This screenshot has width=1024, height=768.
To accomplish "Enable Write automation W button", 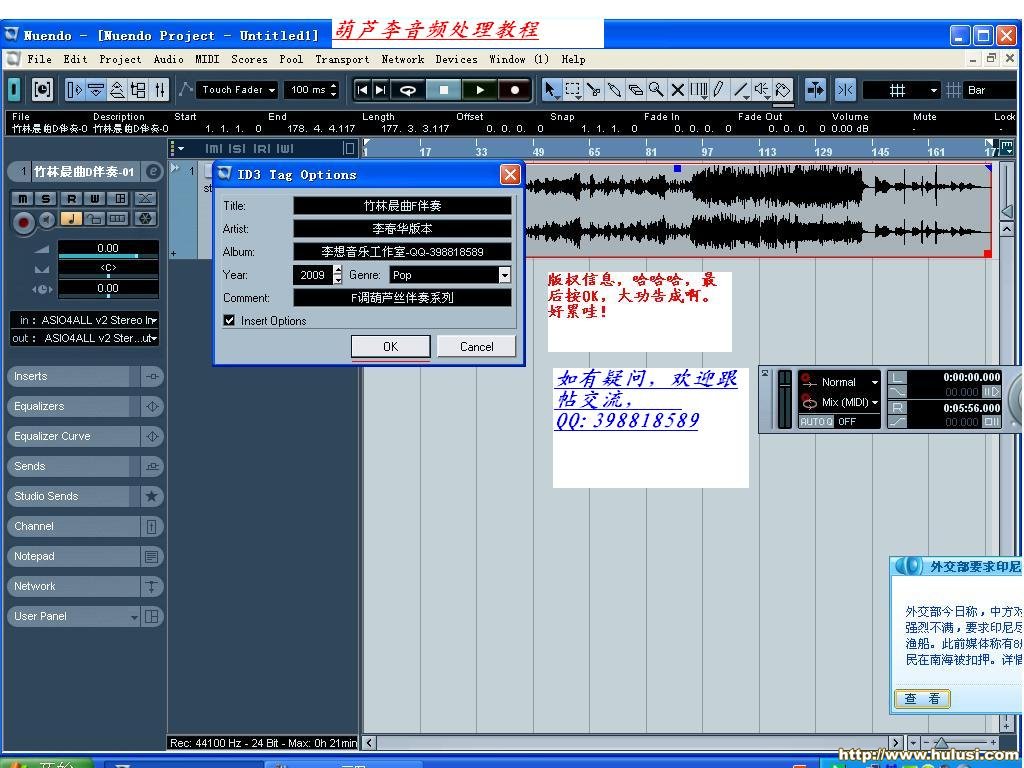I will click(x=95, y=199).
